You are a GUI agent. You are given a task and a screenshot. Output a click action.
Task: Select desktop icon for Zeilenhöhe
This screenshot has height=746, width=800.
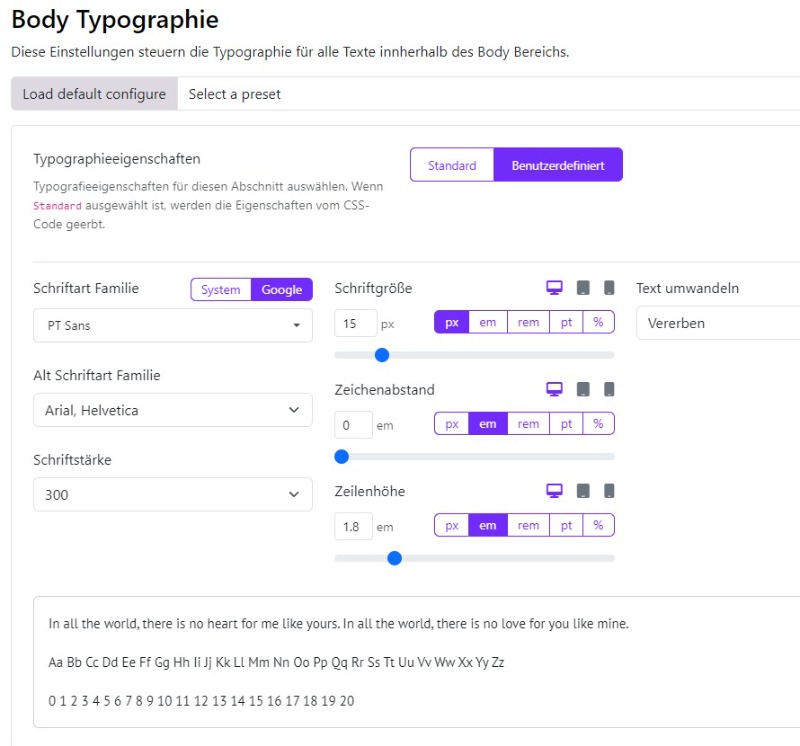(x=555, y=491)
